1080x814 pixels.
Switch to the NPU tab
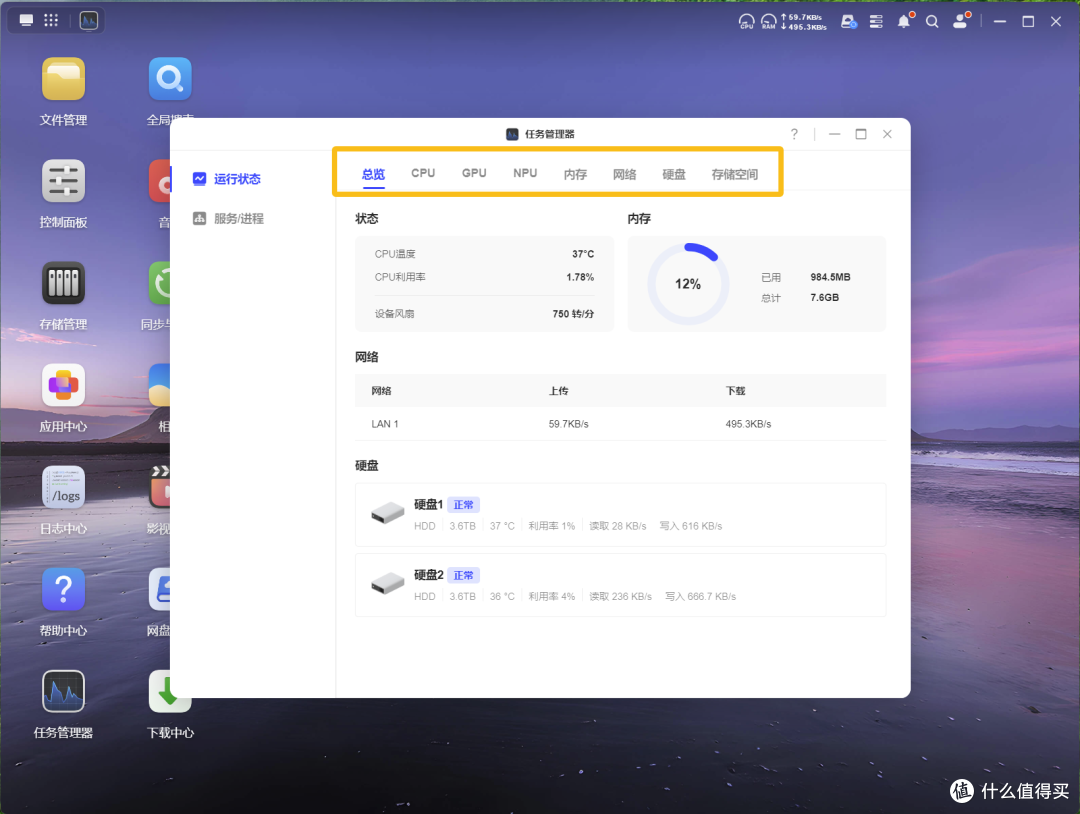pos(525,174)
